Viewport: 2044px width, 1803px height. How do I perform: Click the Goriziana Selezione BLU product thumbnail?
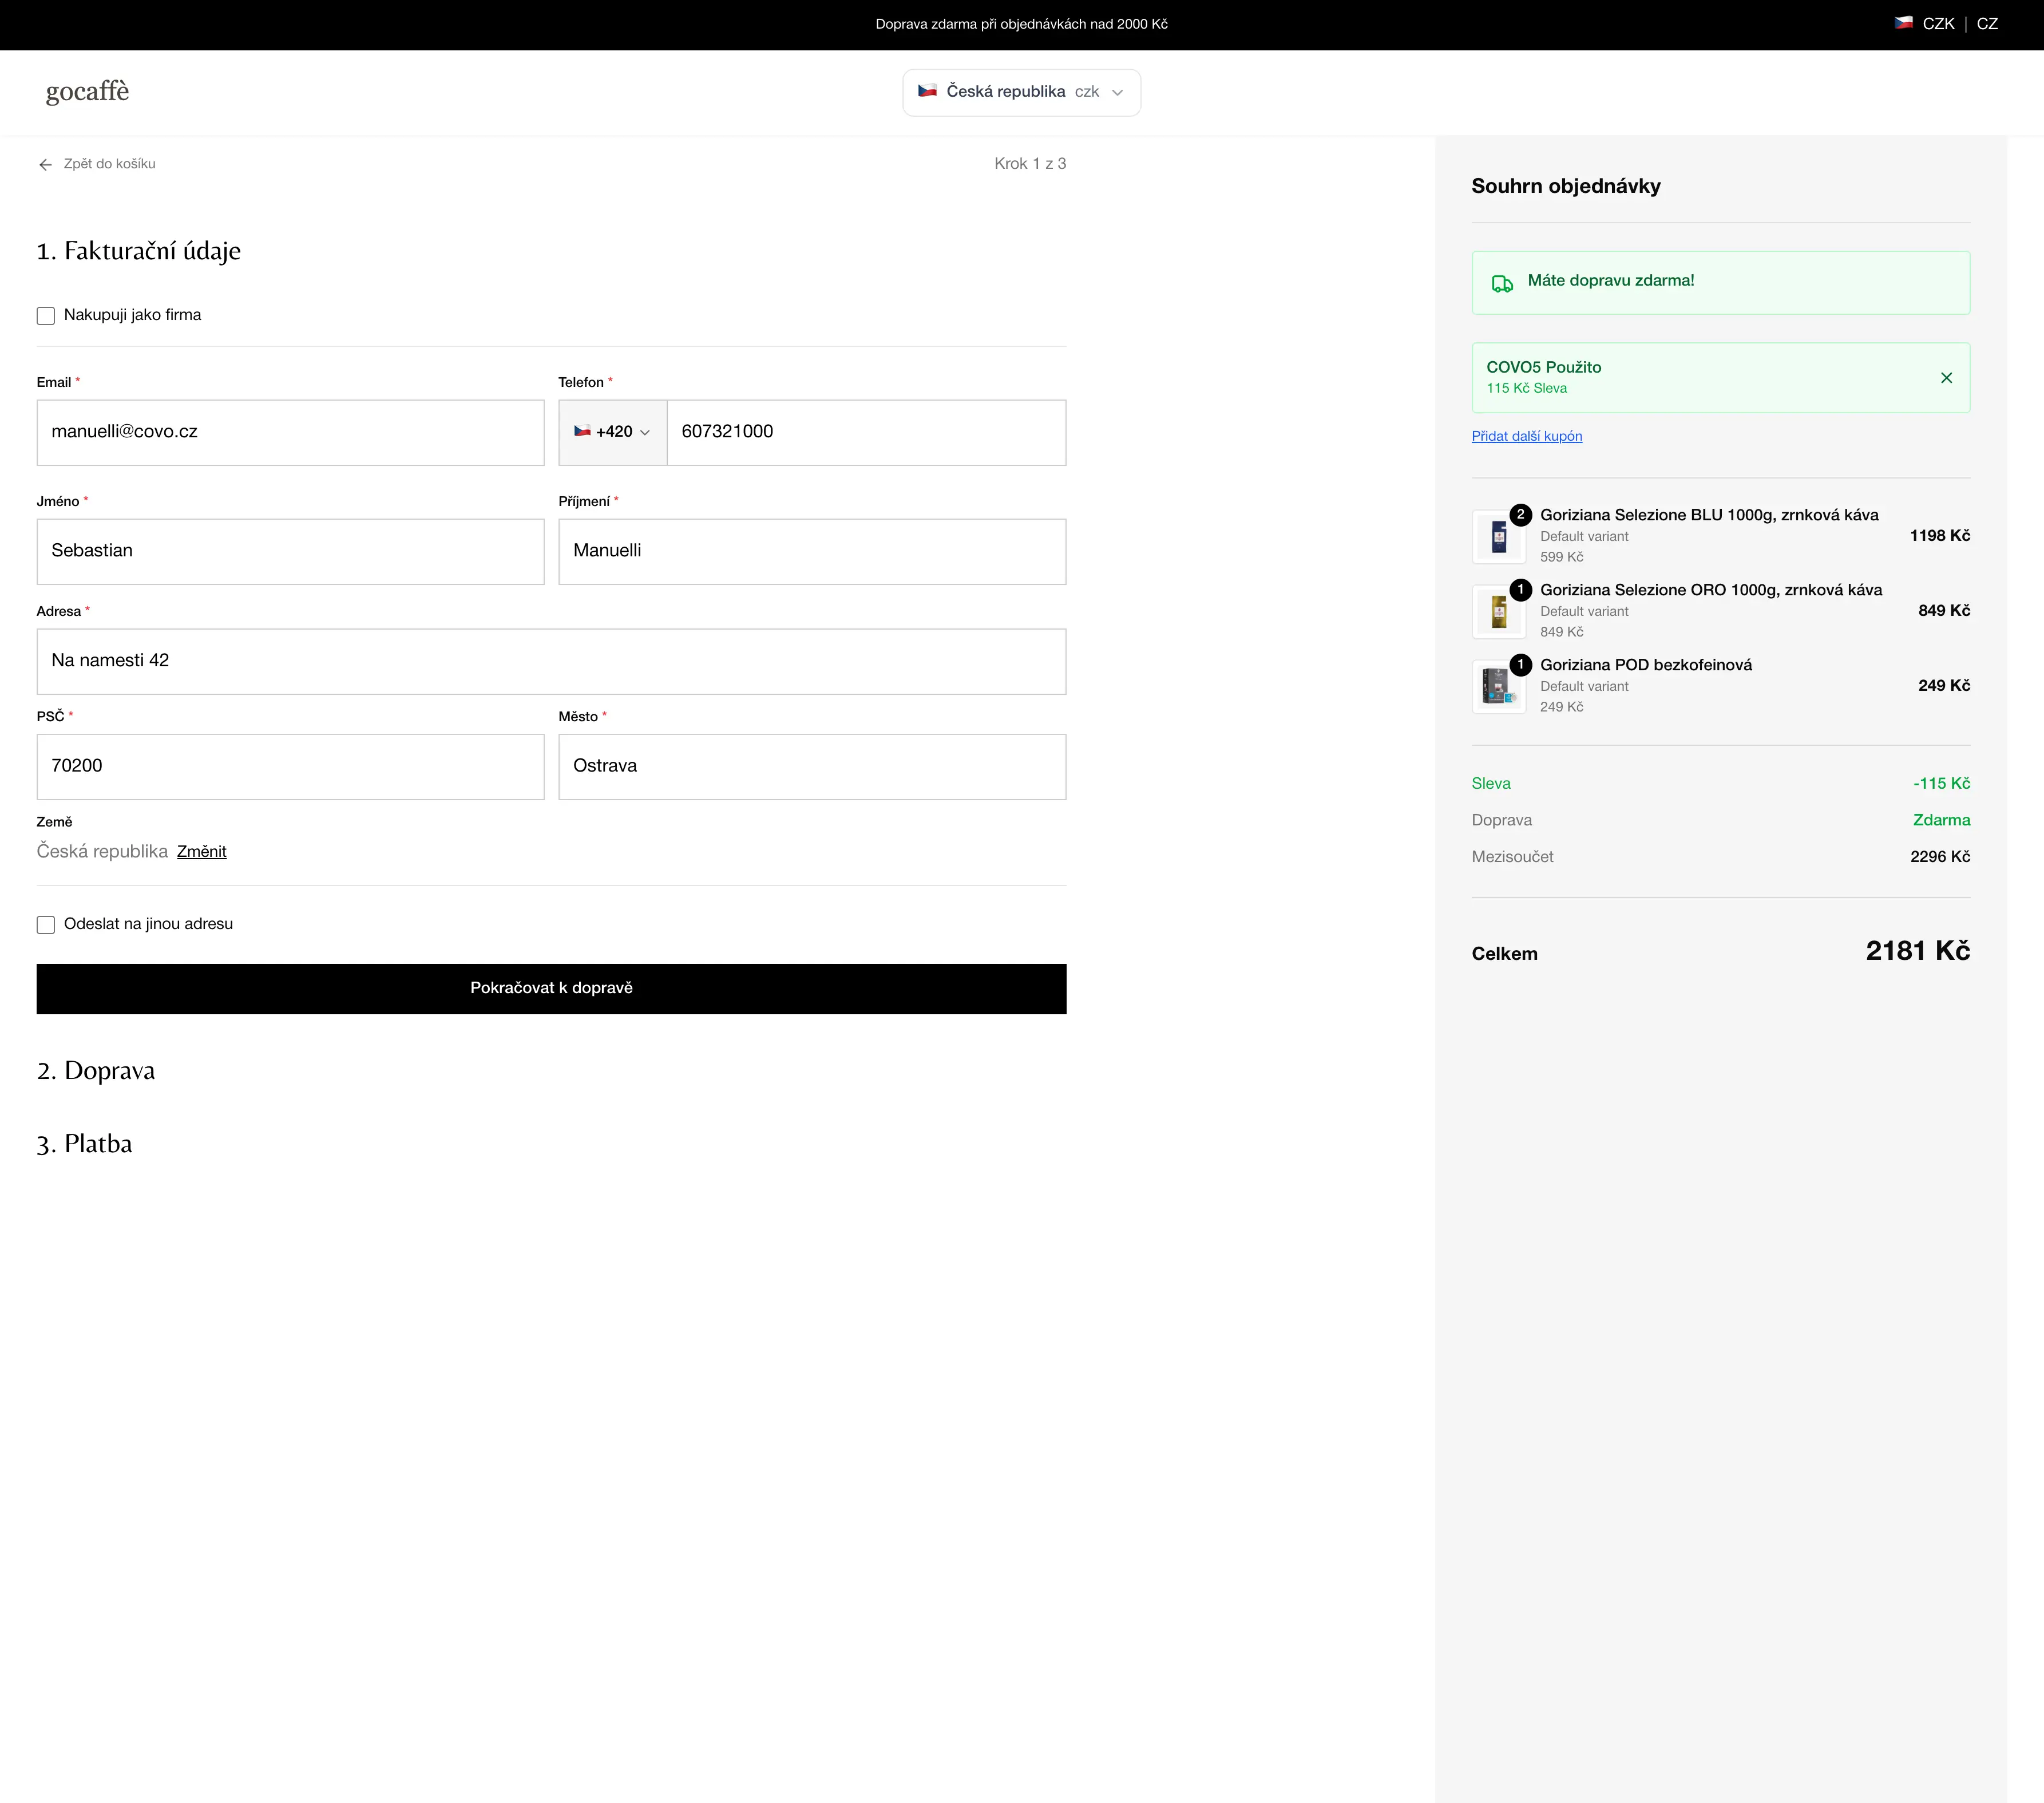pyautogui.click(x=1498, y=537)
